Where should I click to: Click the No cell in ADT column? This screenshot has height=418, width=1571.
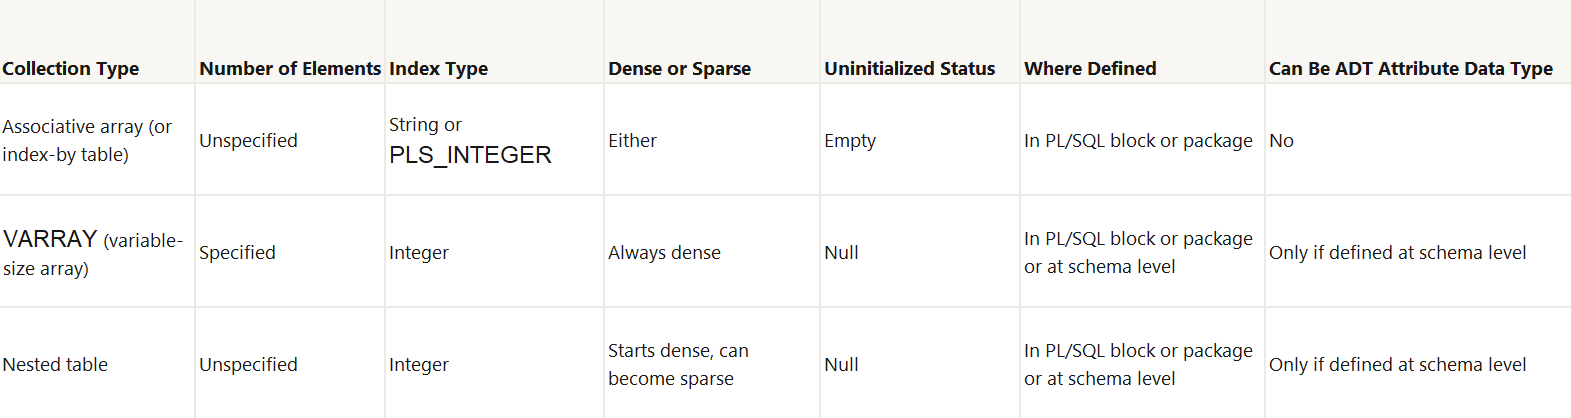pos(1281,141)
